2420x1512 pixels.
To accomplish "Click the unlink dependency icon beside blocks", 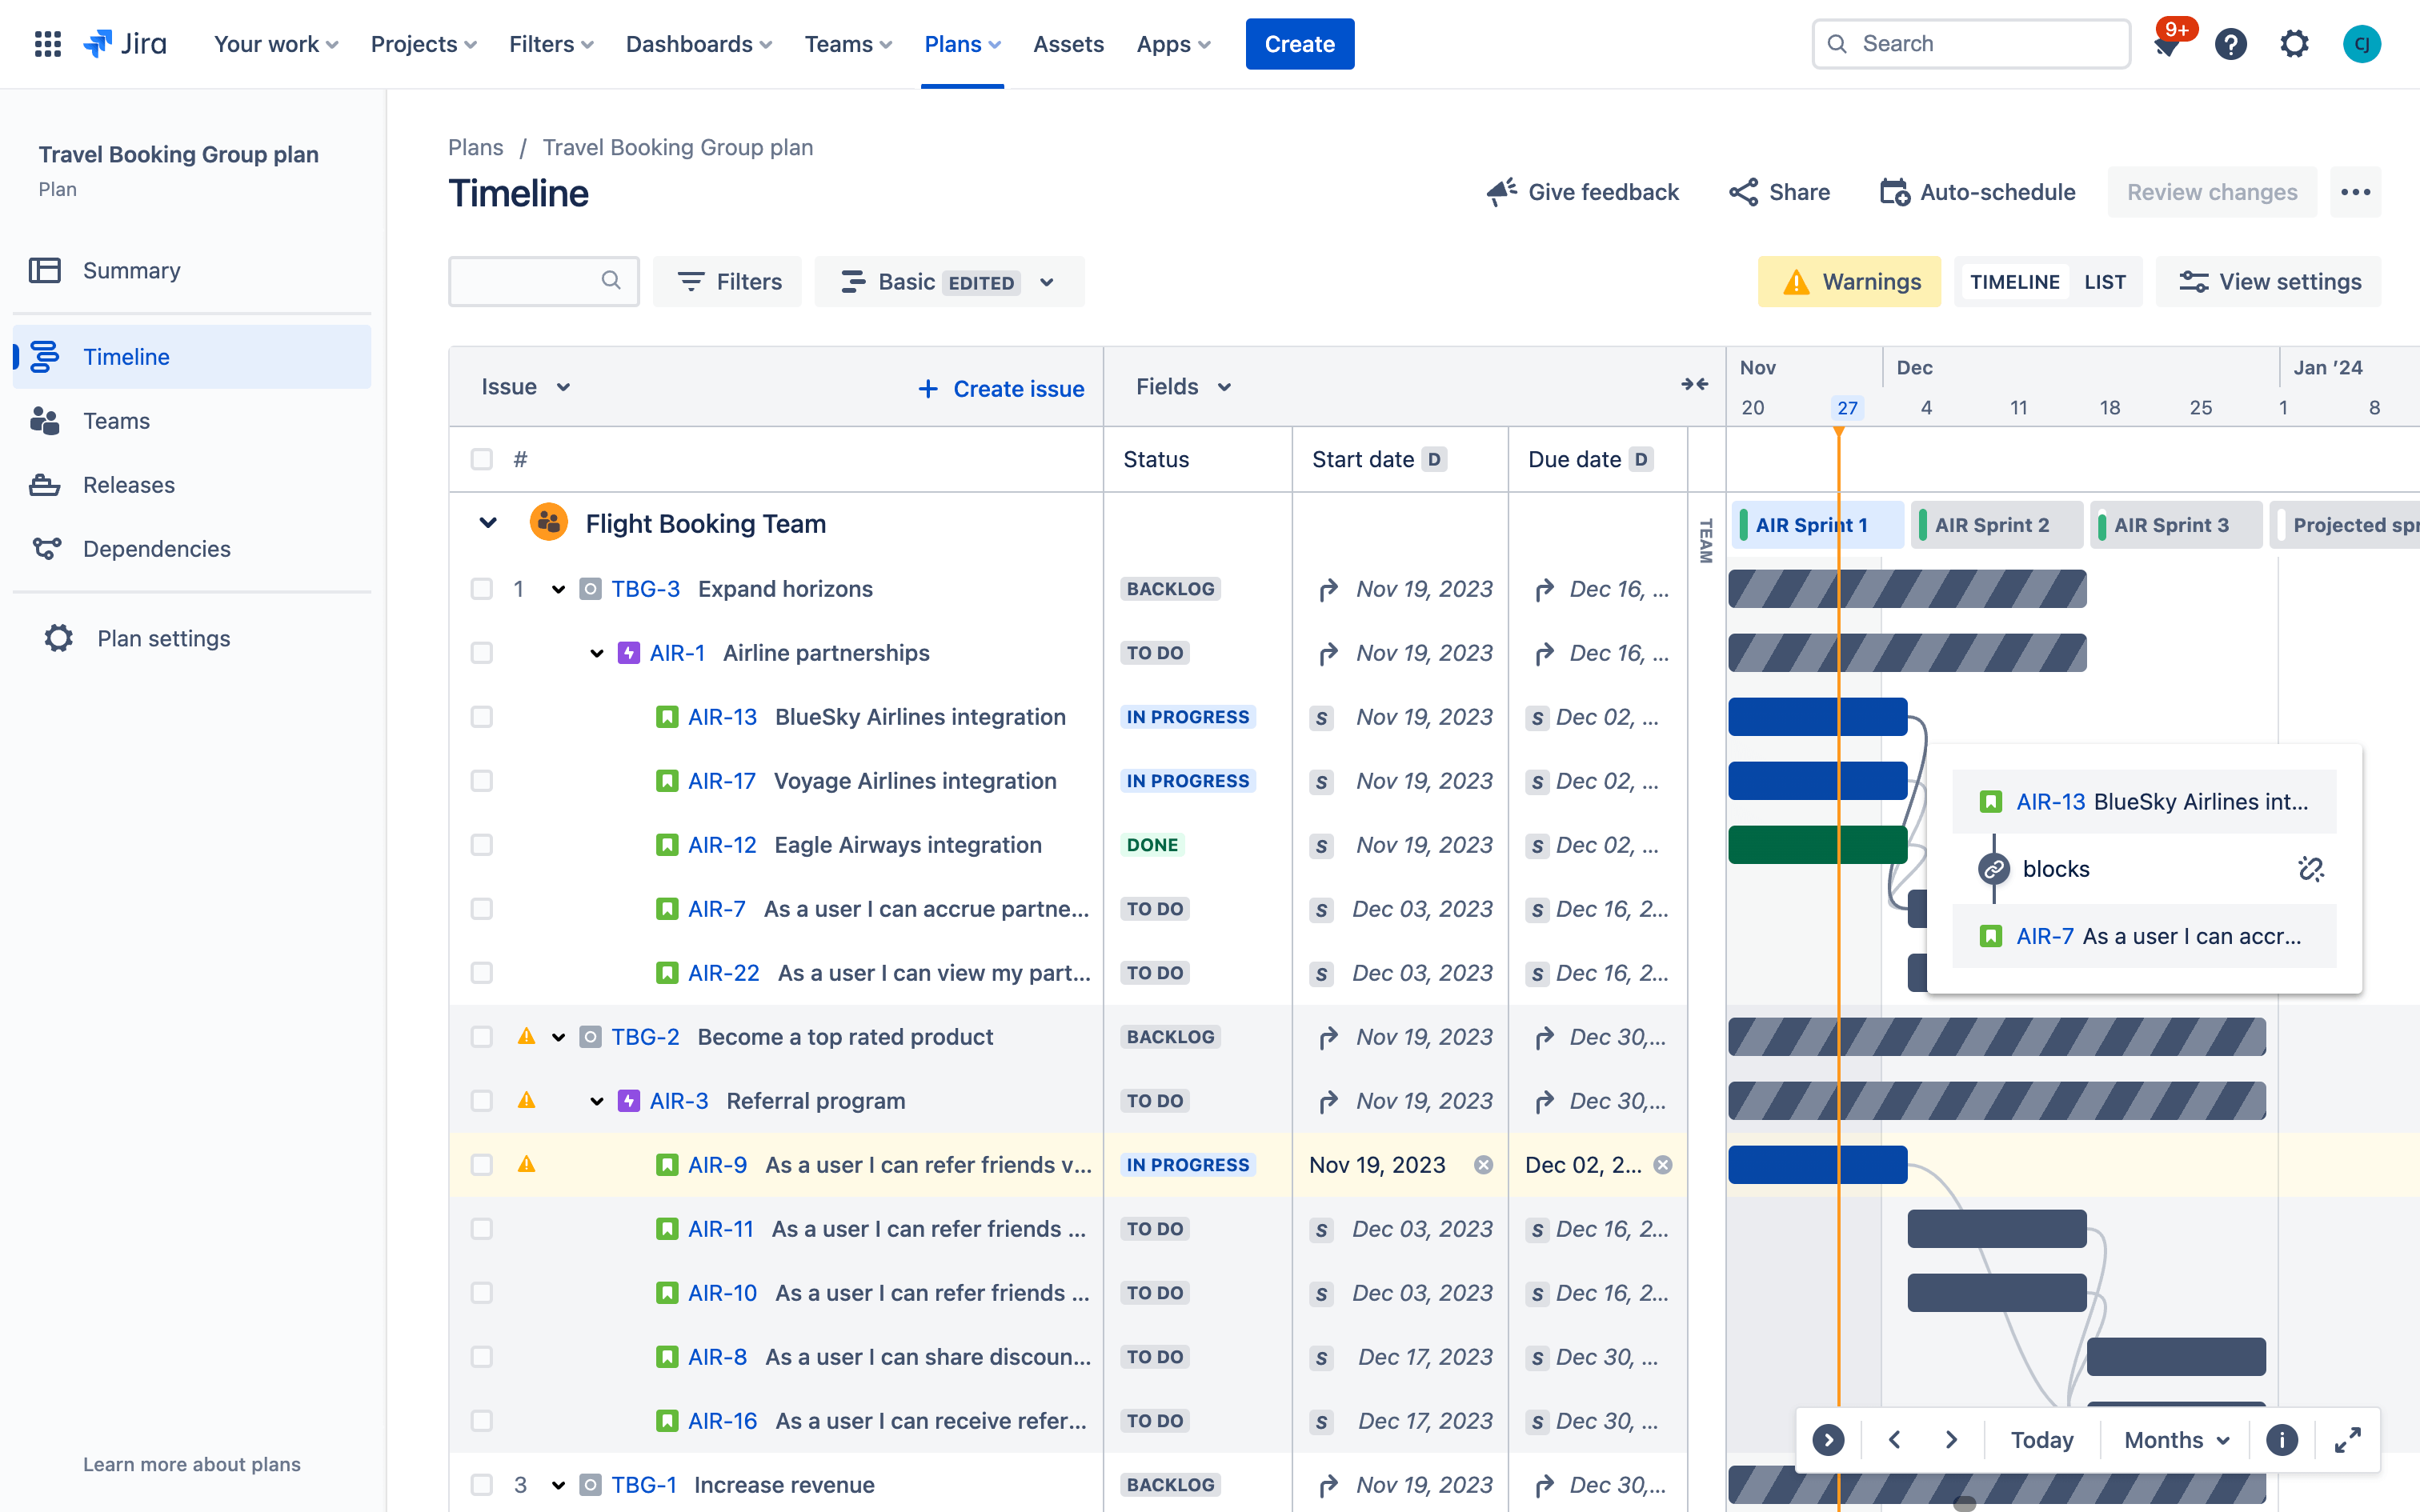I will click(x=2310, y=868).
